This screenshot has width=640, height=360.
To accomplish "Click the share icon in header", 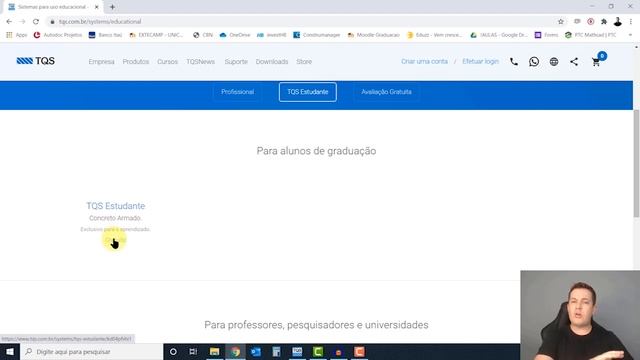I will [x=574, y=62].
